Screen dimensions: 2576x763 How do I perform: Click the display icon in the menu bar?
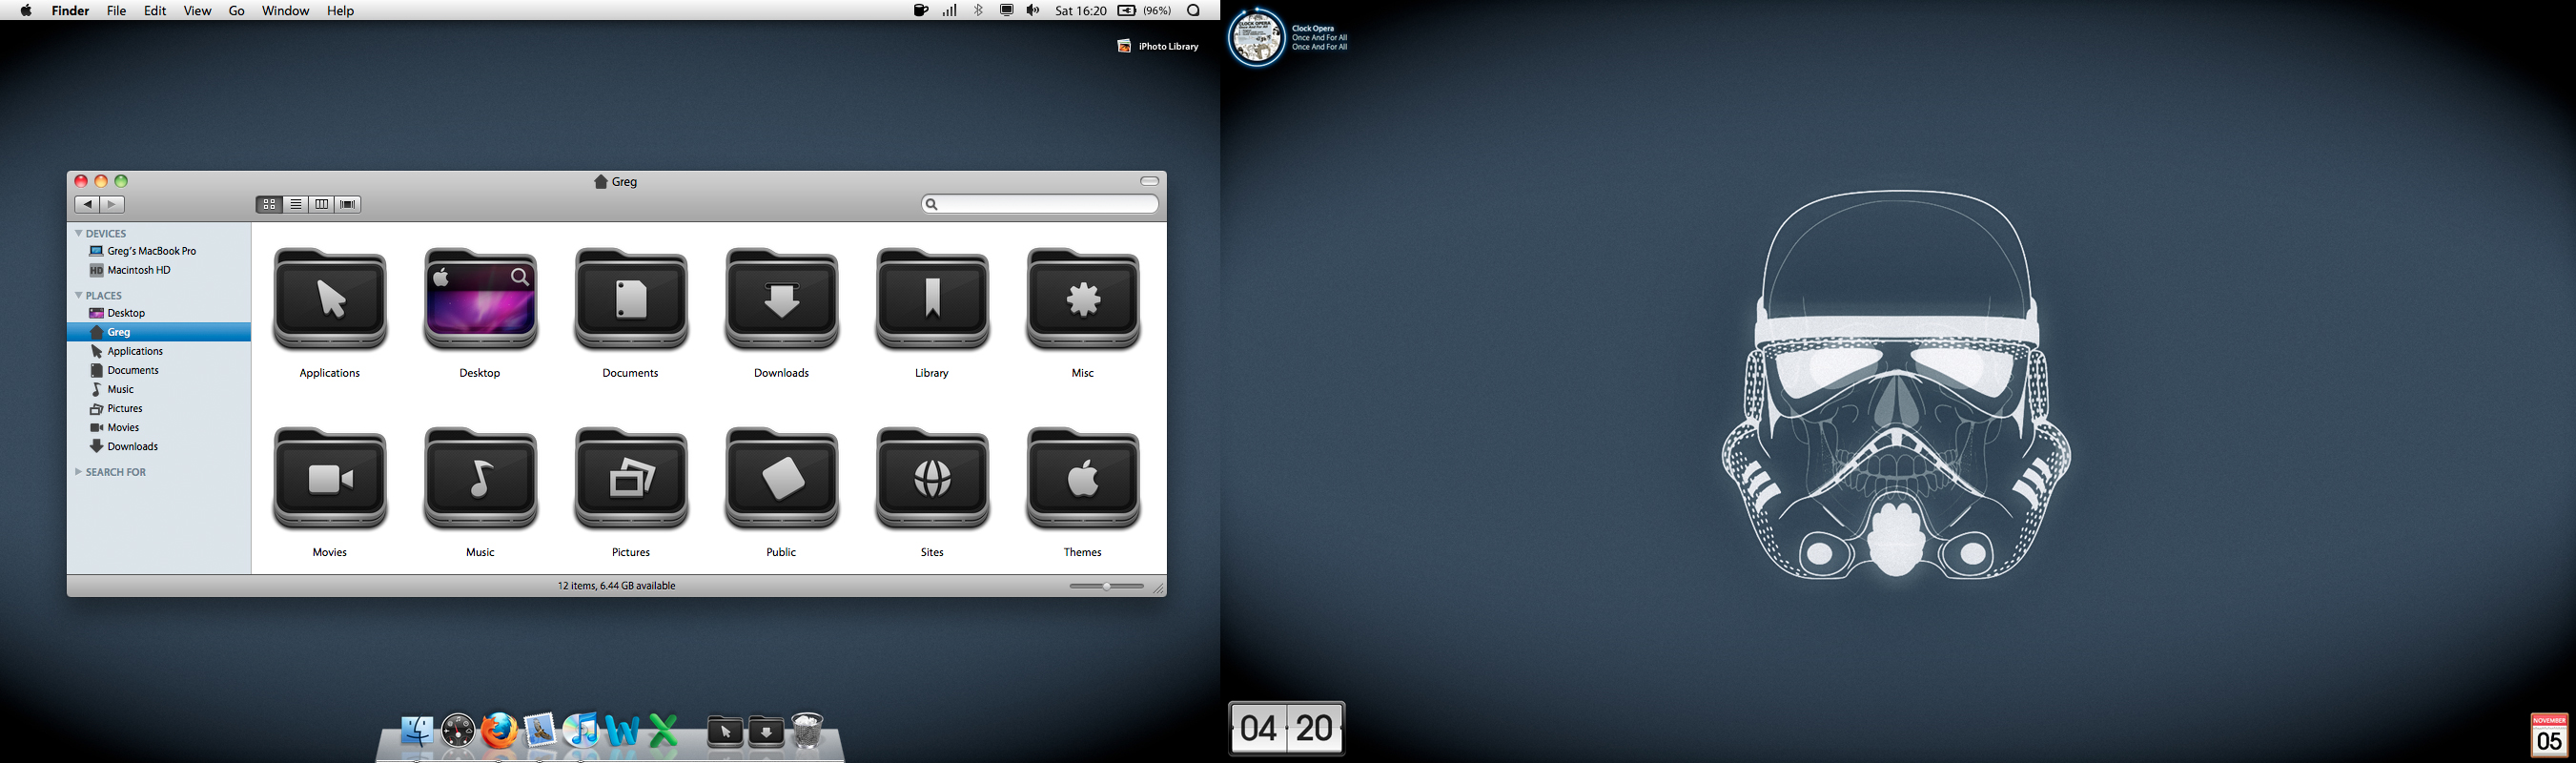1007,10
